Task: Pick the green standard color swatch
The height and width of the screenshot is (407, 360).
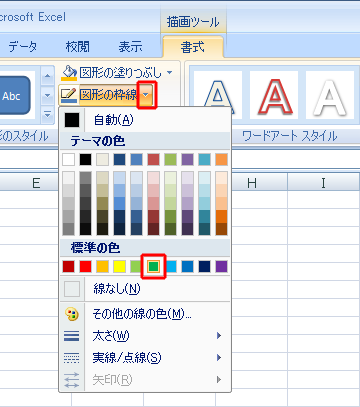Action: click(x=153, y=267)
